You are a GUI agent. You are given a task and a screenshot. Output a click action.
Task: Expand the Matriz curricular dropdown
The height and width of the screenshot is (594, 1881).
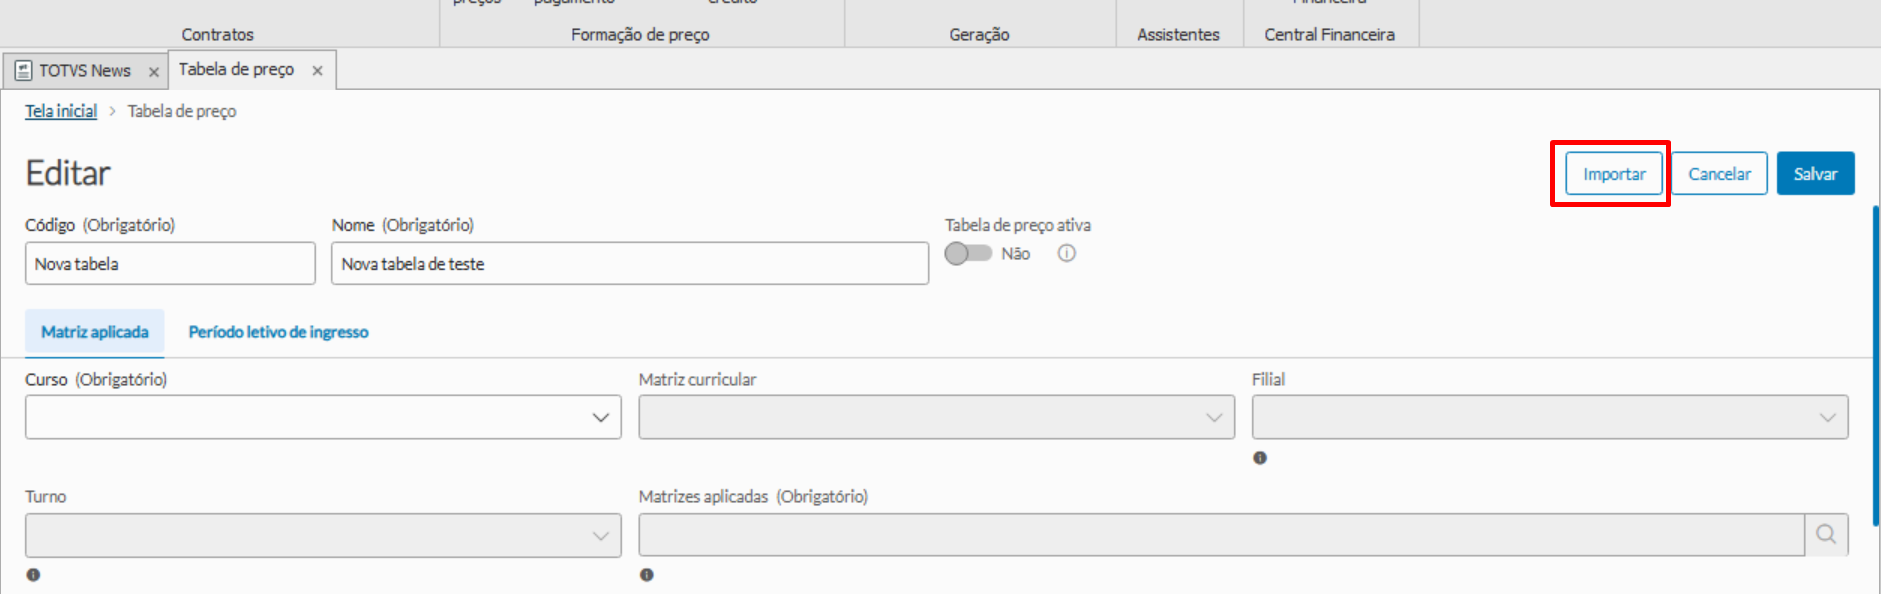point(936,417)
